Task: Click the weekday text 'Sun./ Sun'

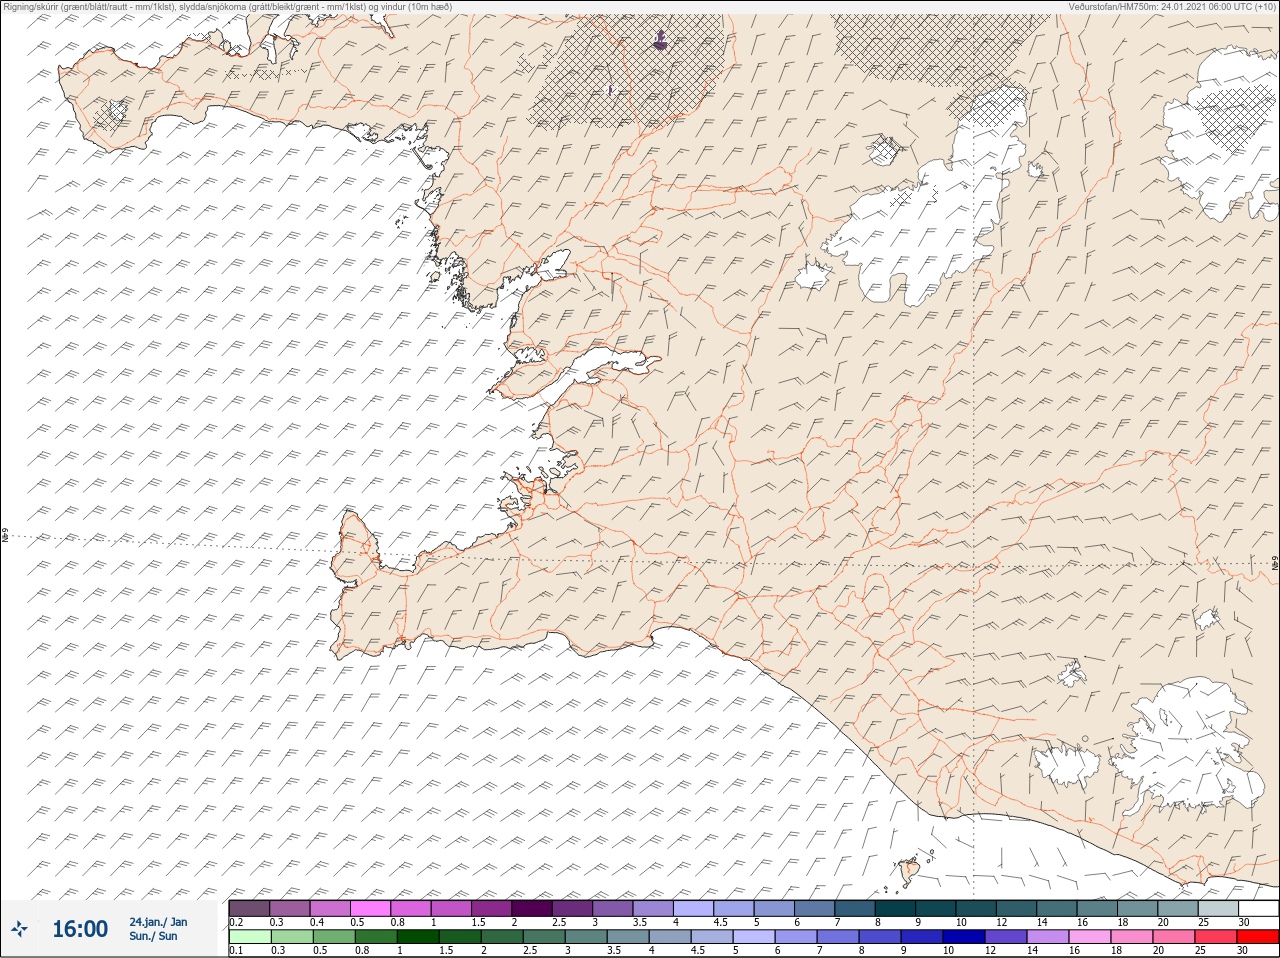Action: 153,936
